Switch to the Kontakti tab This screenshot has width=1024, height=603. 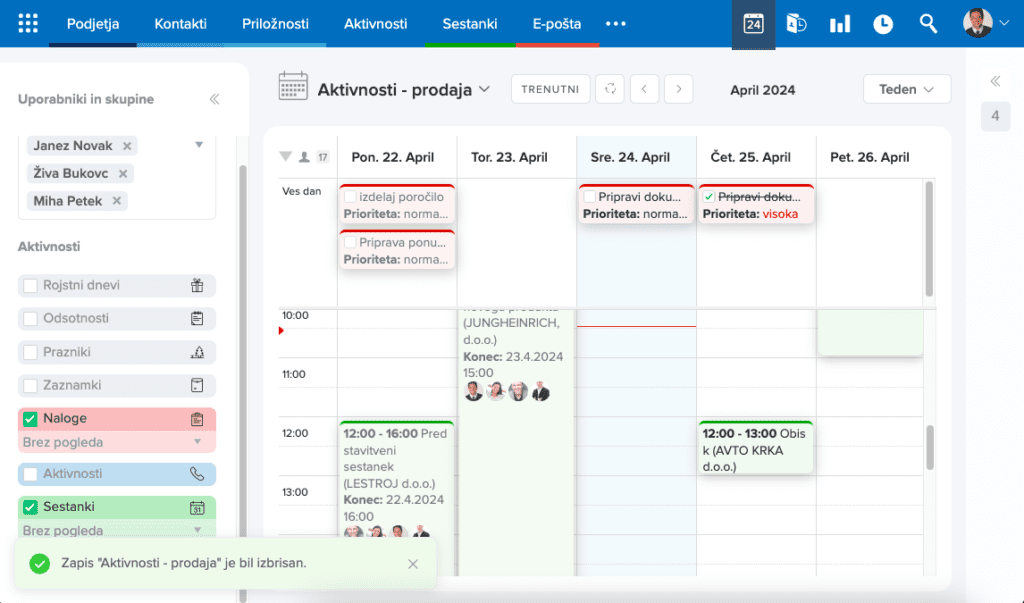[x=180, y=23]
